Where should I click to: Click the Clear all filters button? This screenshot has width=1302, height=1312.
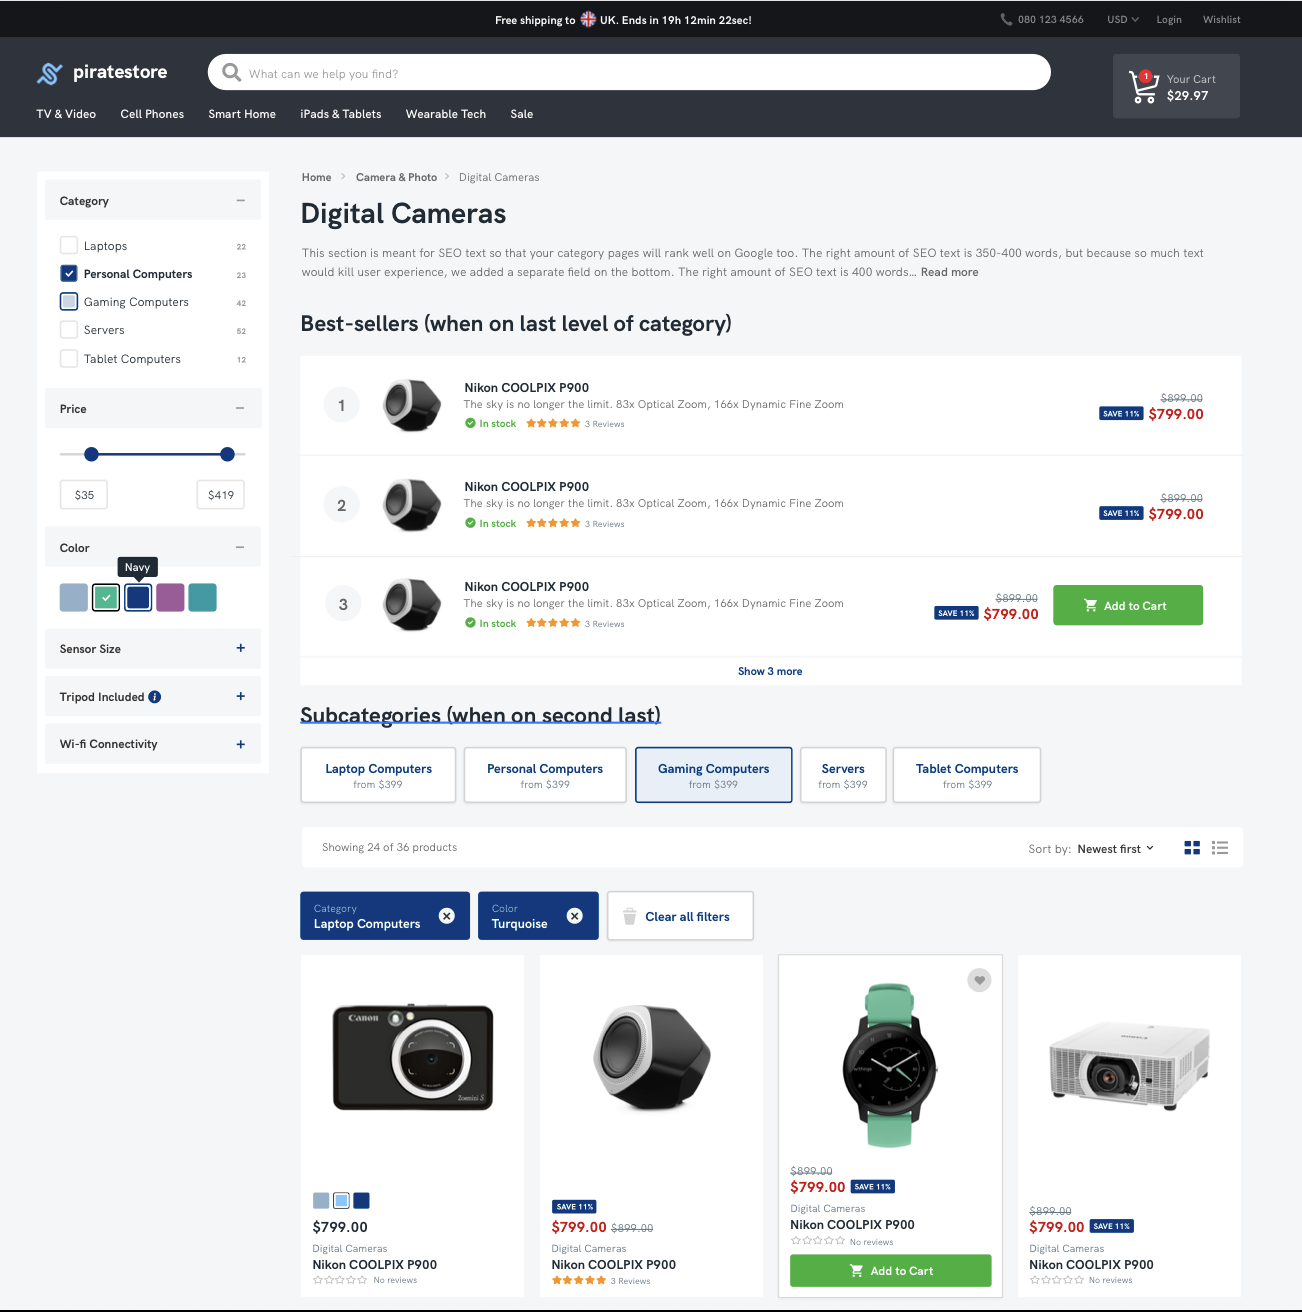pos(680,916)
